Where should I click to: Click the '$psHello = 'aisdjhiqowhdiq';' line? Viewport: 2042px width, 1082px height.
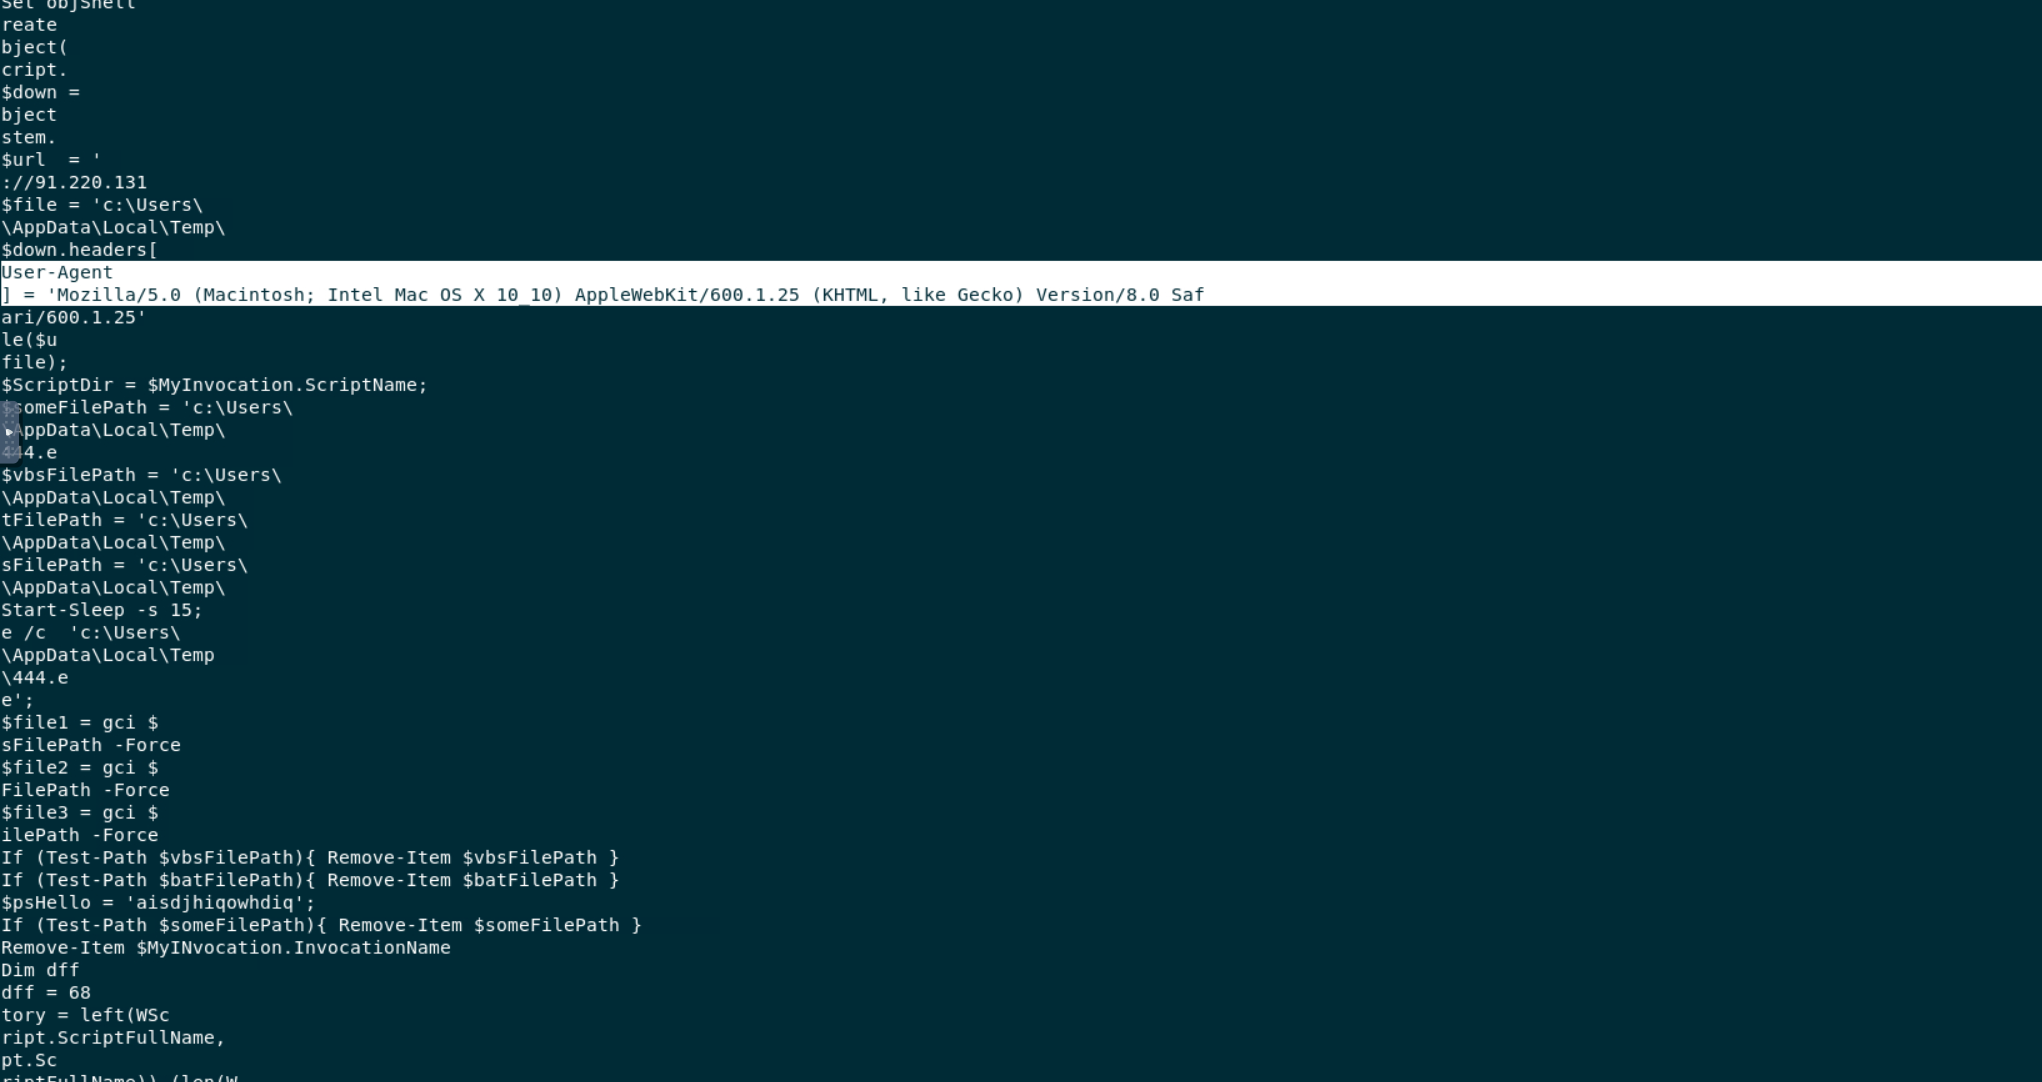click(158, 902)
